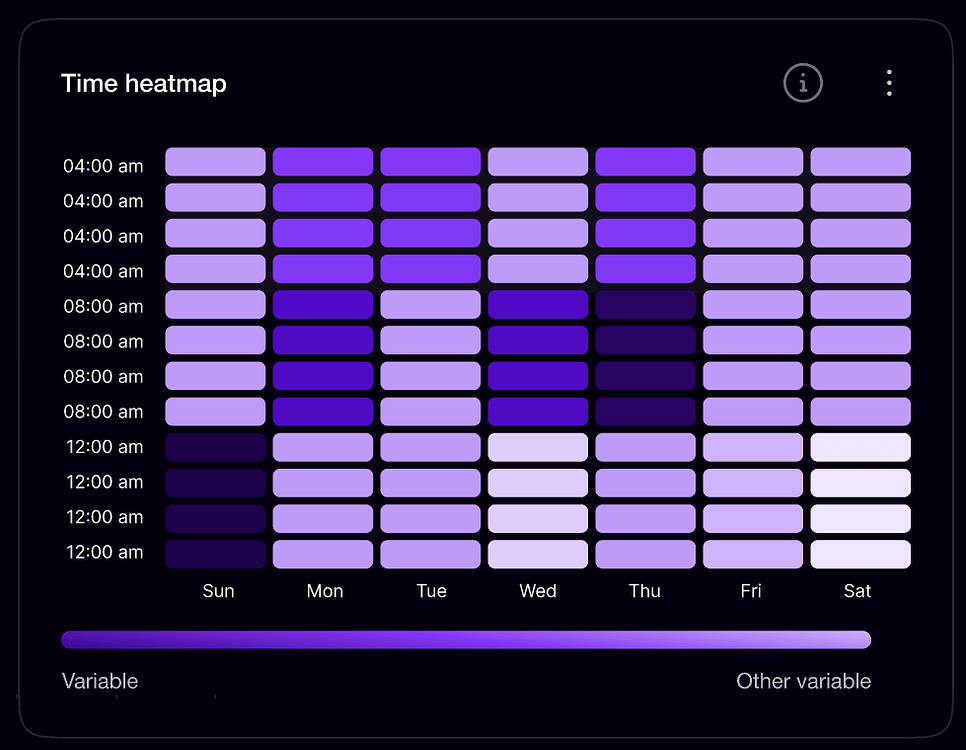Select the Sat day label
The height and width of the screenshot is (750, 966).
pos(857,591)
